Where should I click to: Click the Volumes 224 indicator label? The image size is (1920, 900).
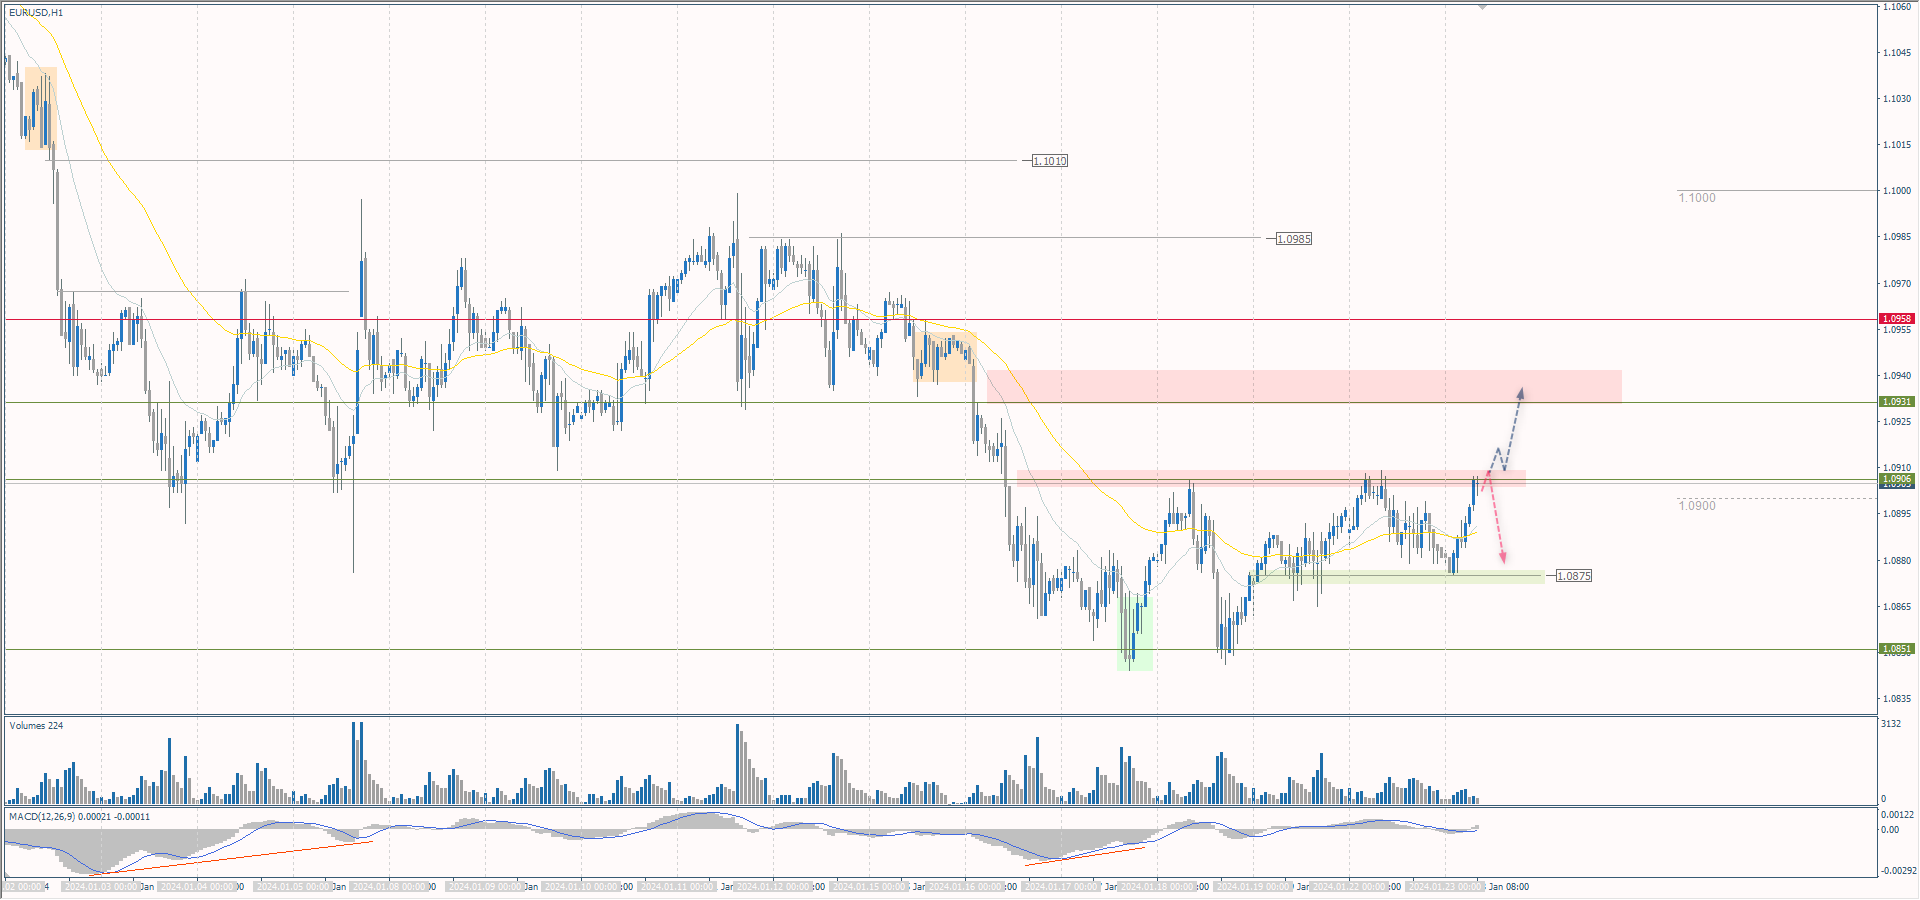point(36,726)
